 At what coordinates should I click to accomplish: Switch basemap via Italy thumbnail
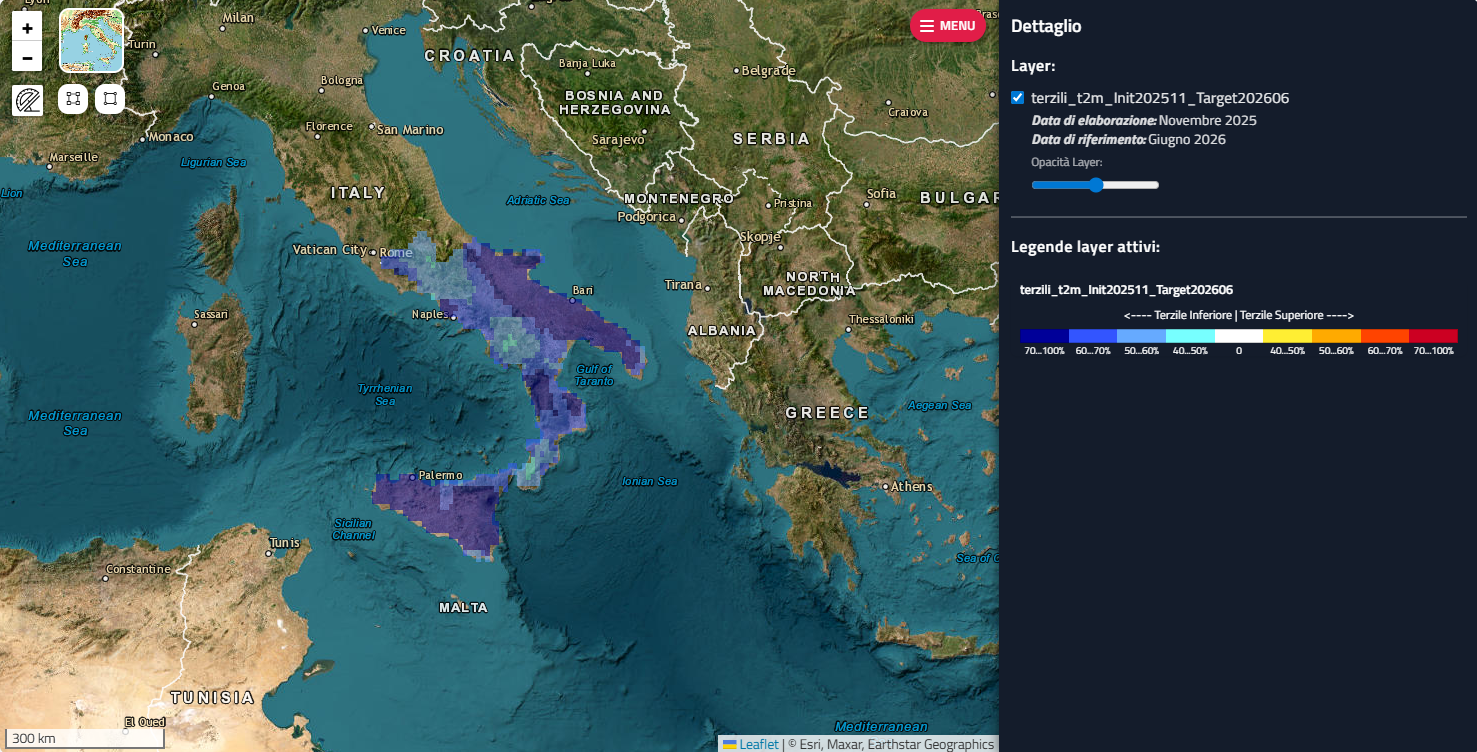click(x=91, y=41)
